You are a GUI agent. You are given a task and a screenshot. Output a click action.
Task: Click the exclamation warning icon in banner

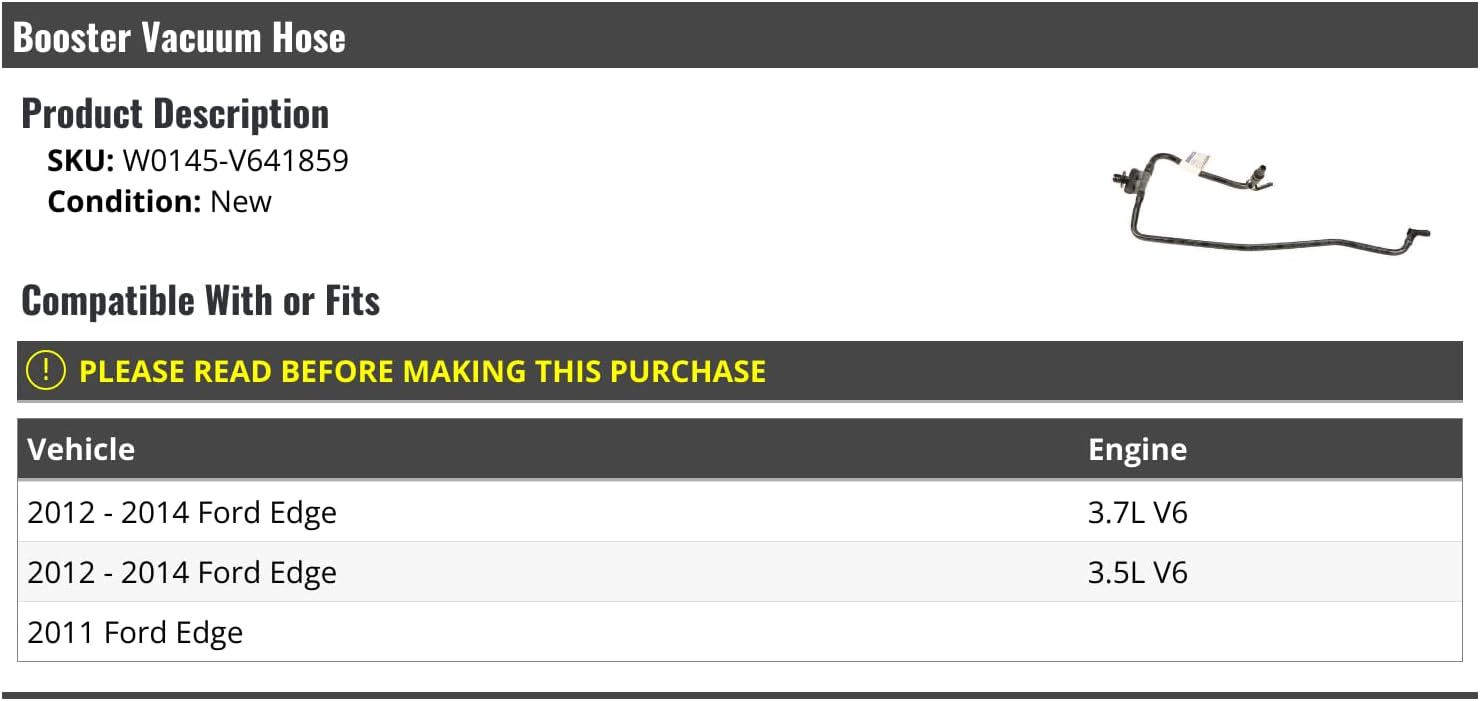pos(46,371)
